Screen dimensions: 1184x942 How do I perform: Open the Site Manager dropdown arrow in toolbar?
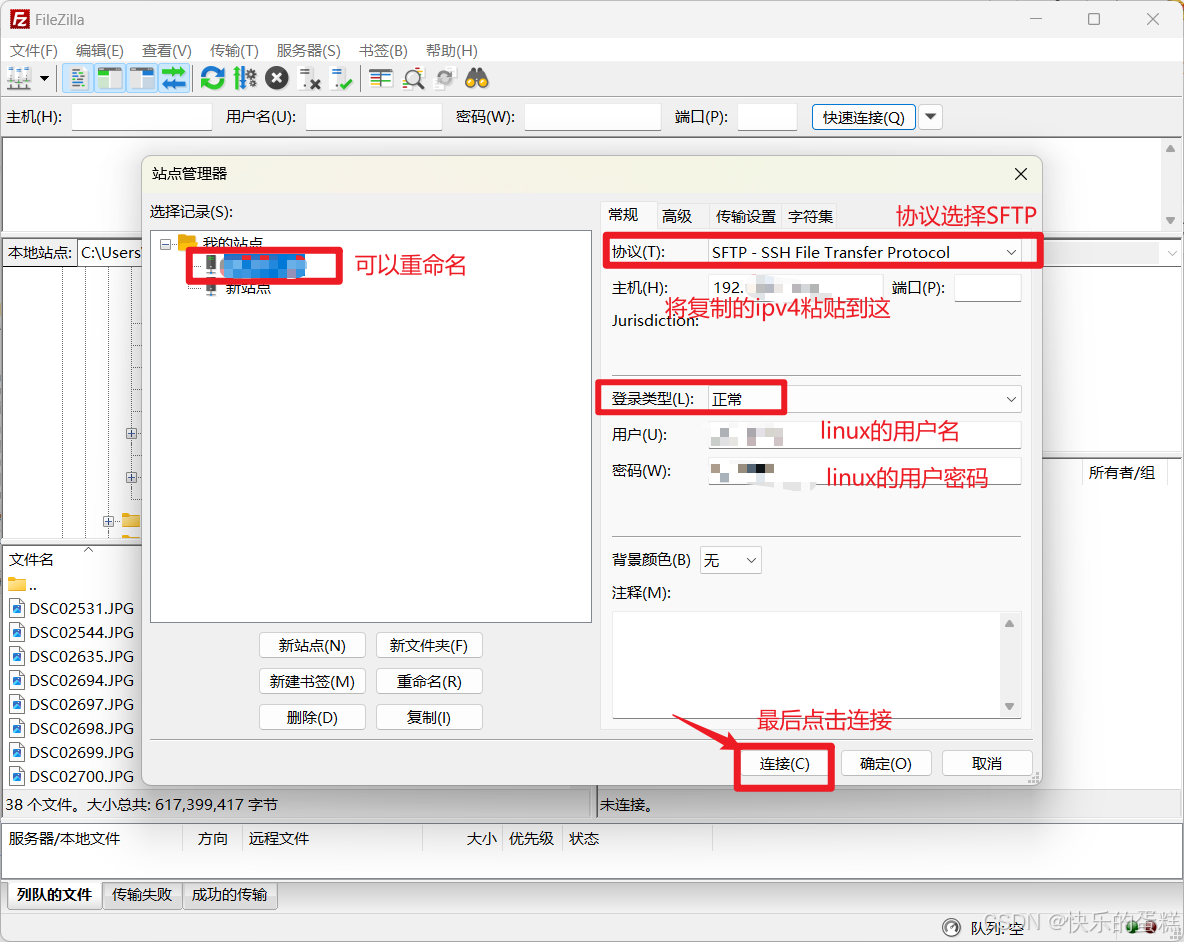click(x=45, y=78)
